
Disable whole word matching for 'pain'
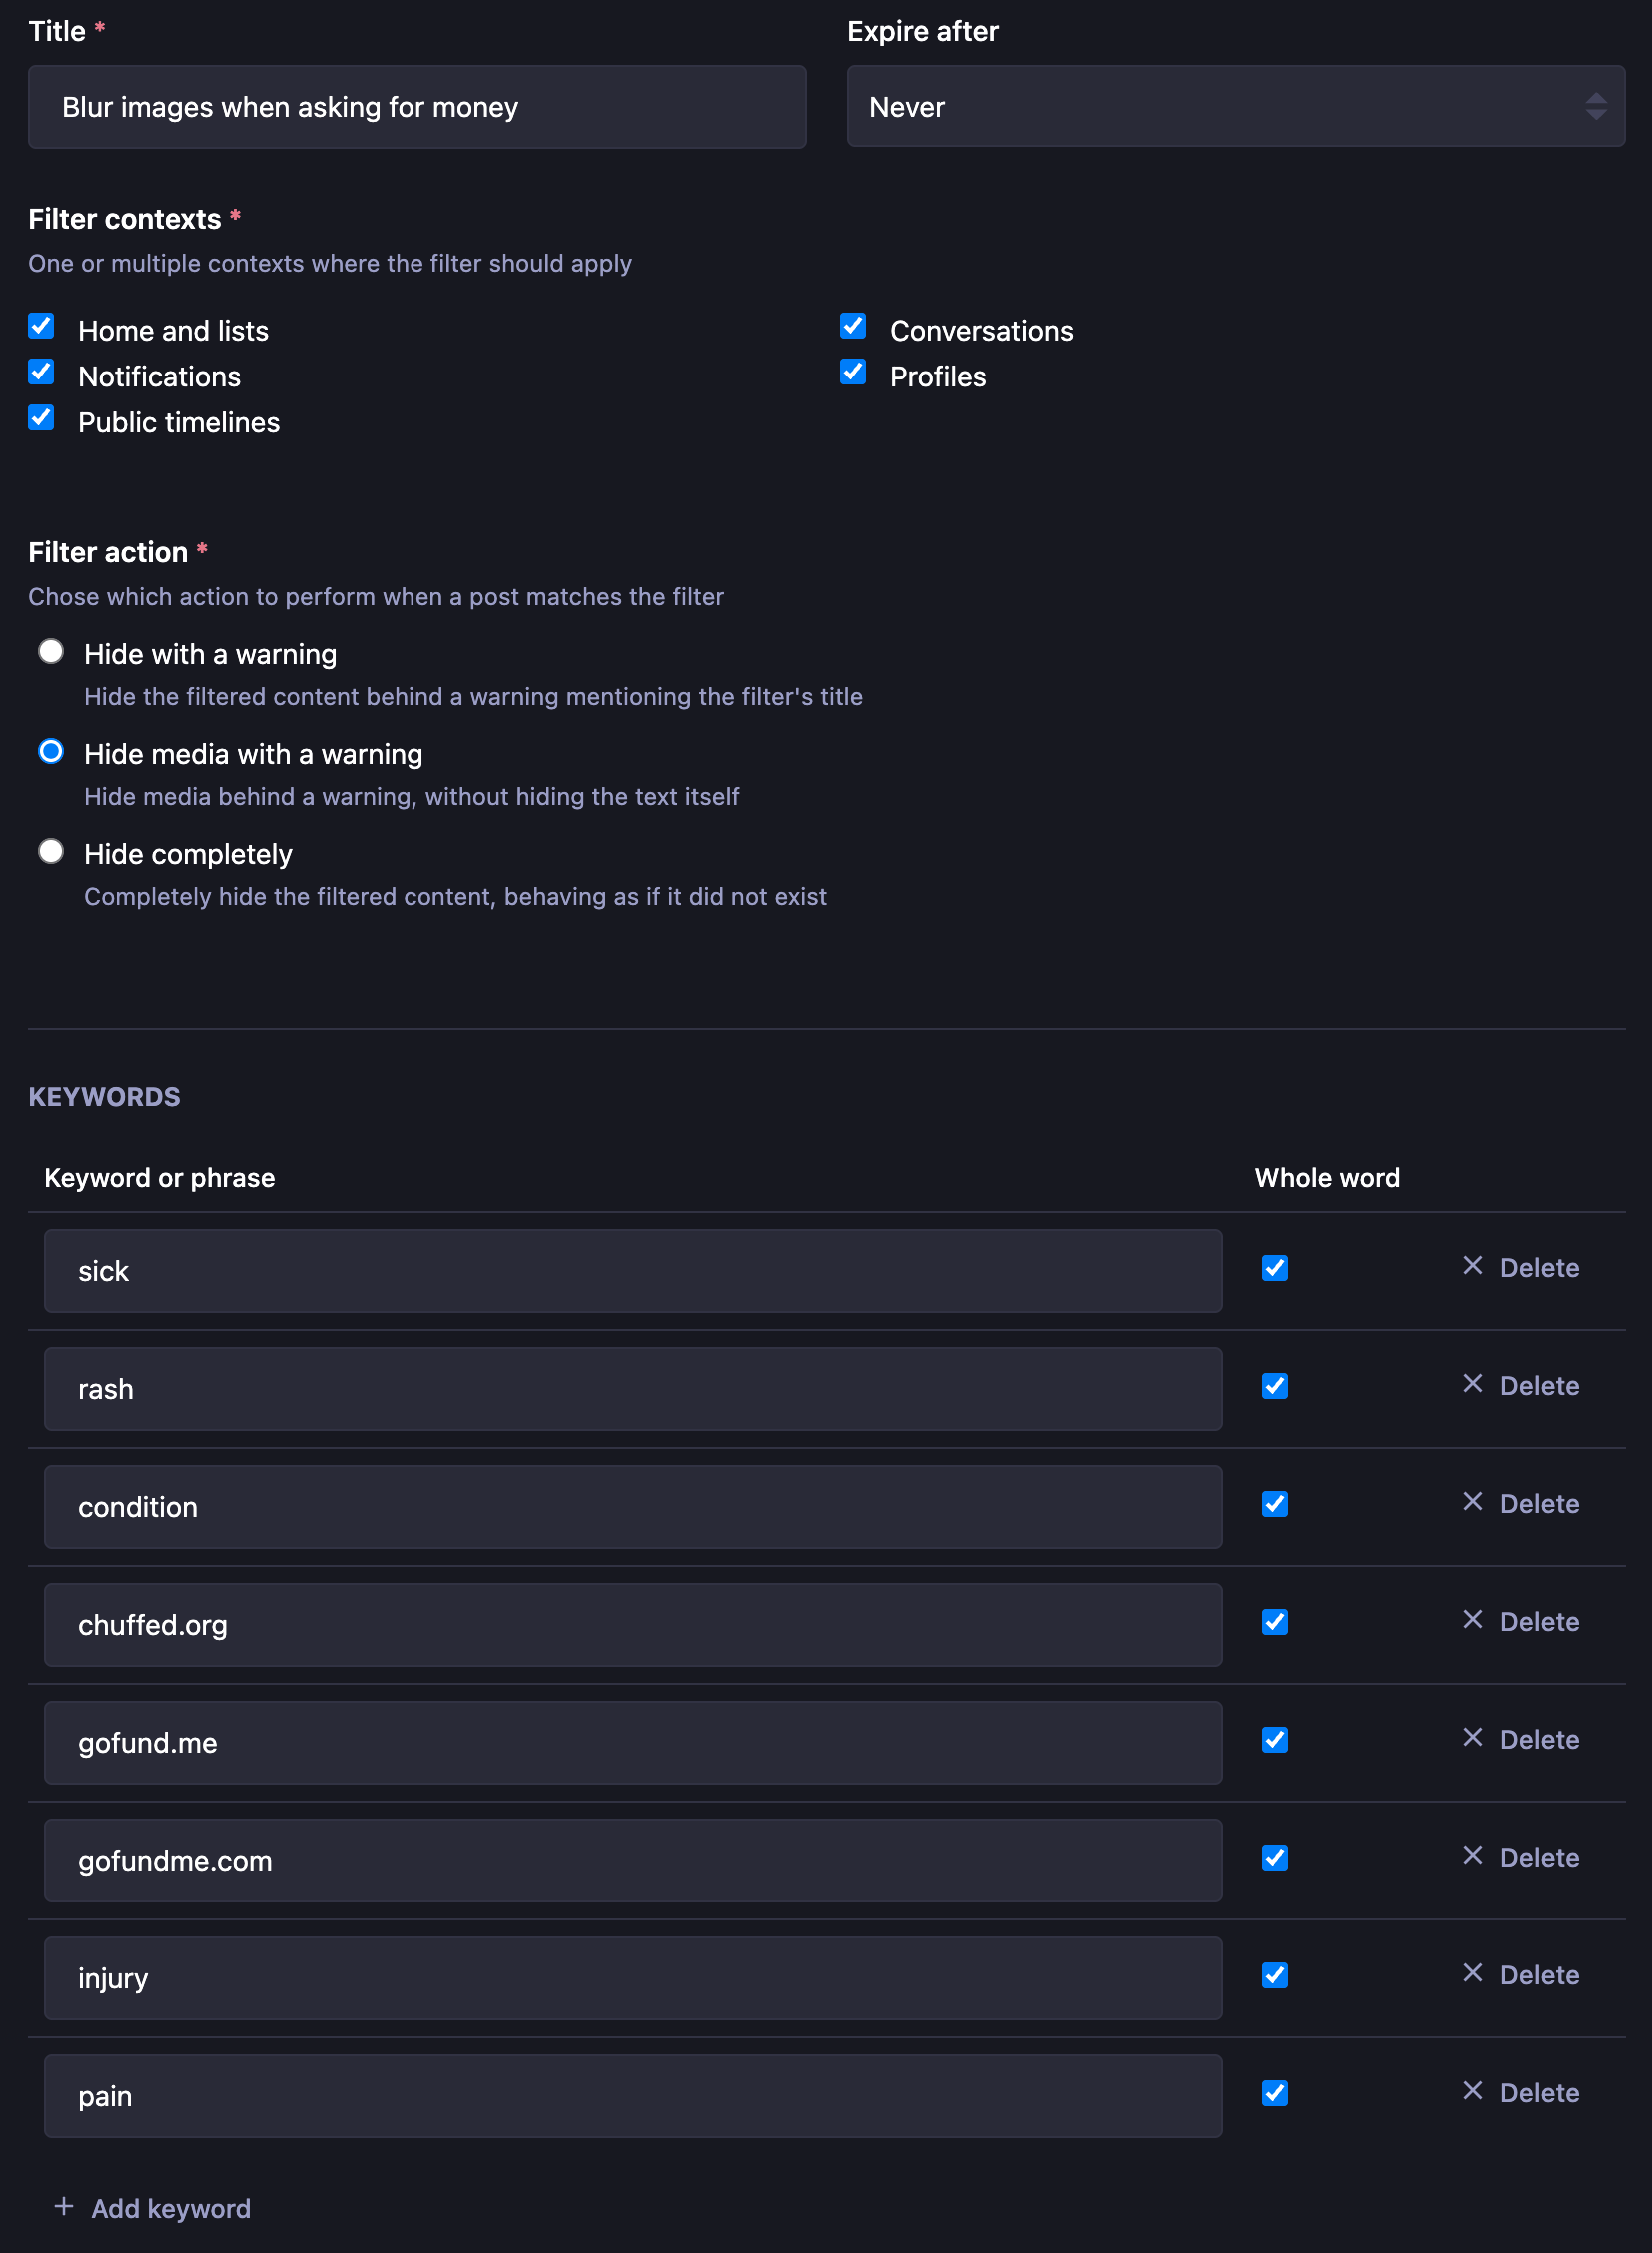coord(1275,2093)
